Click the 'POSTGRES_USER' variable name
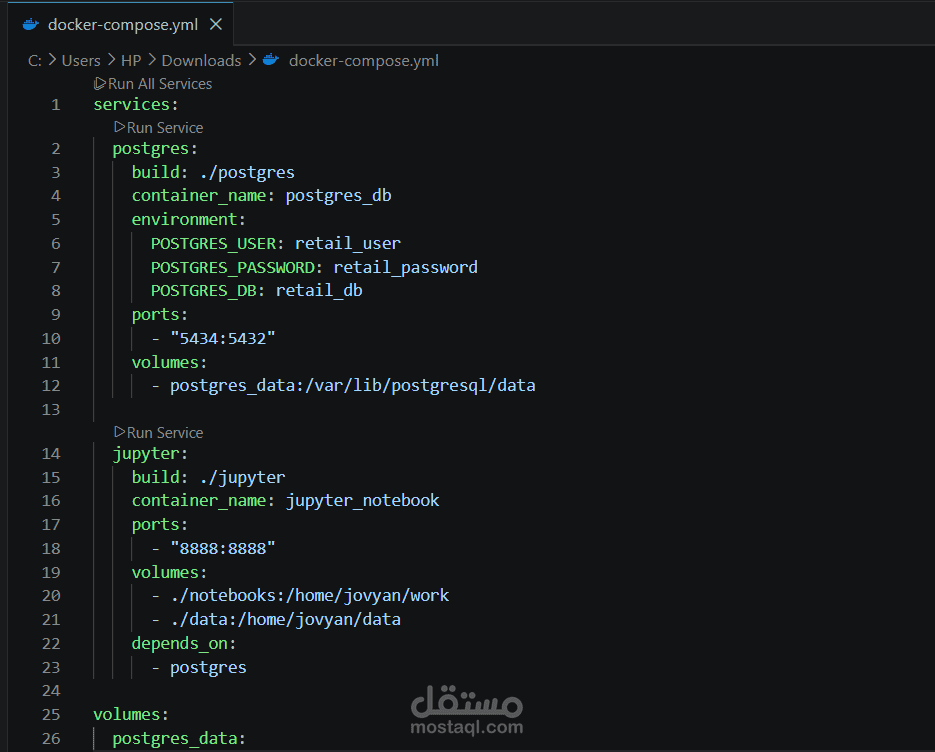 coord(213,244)
